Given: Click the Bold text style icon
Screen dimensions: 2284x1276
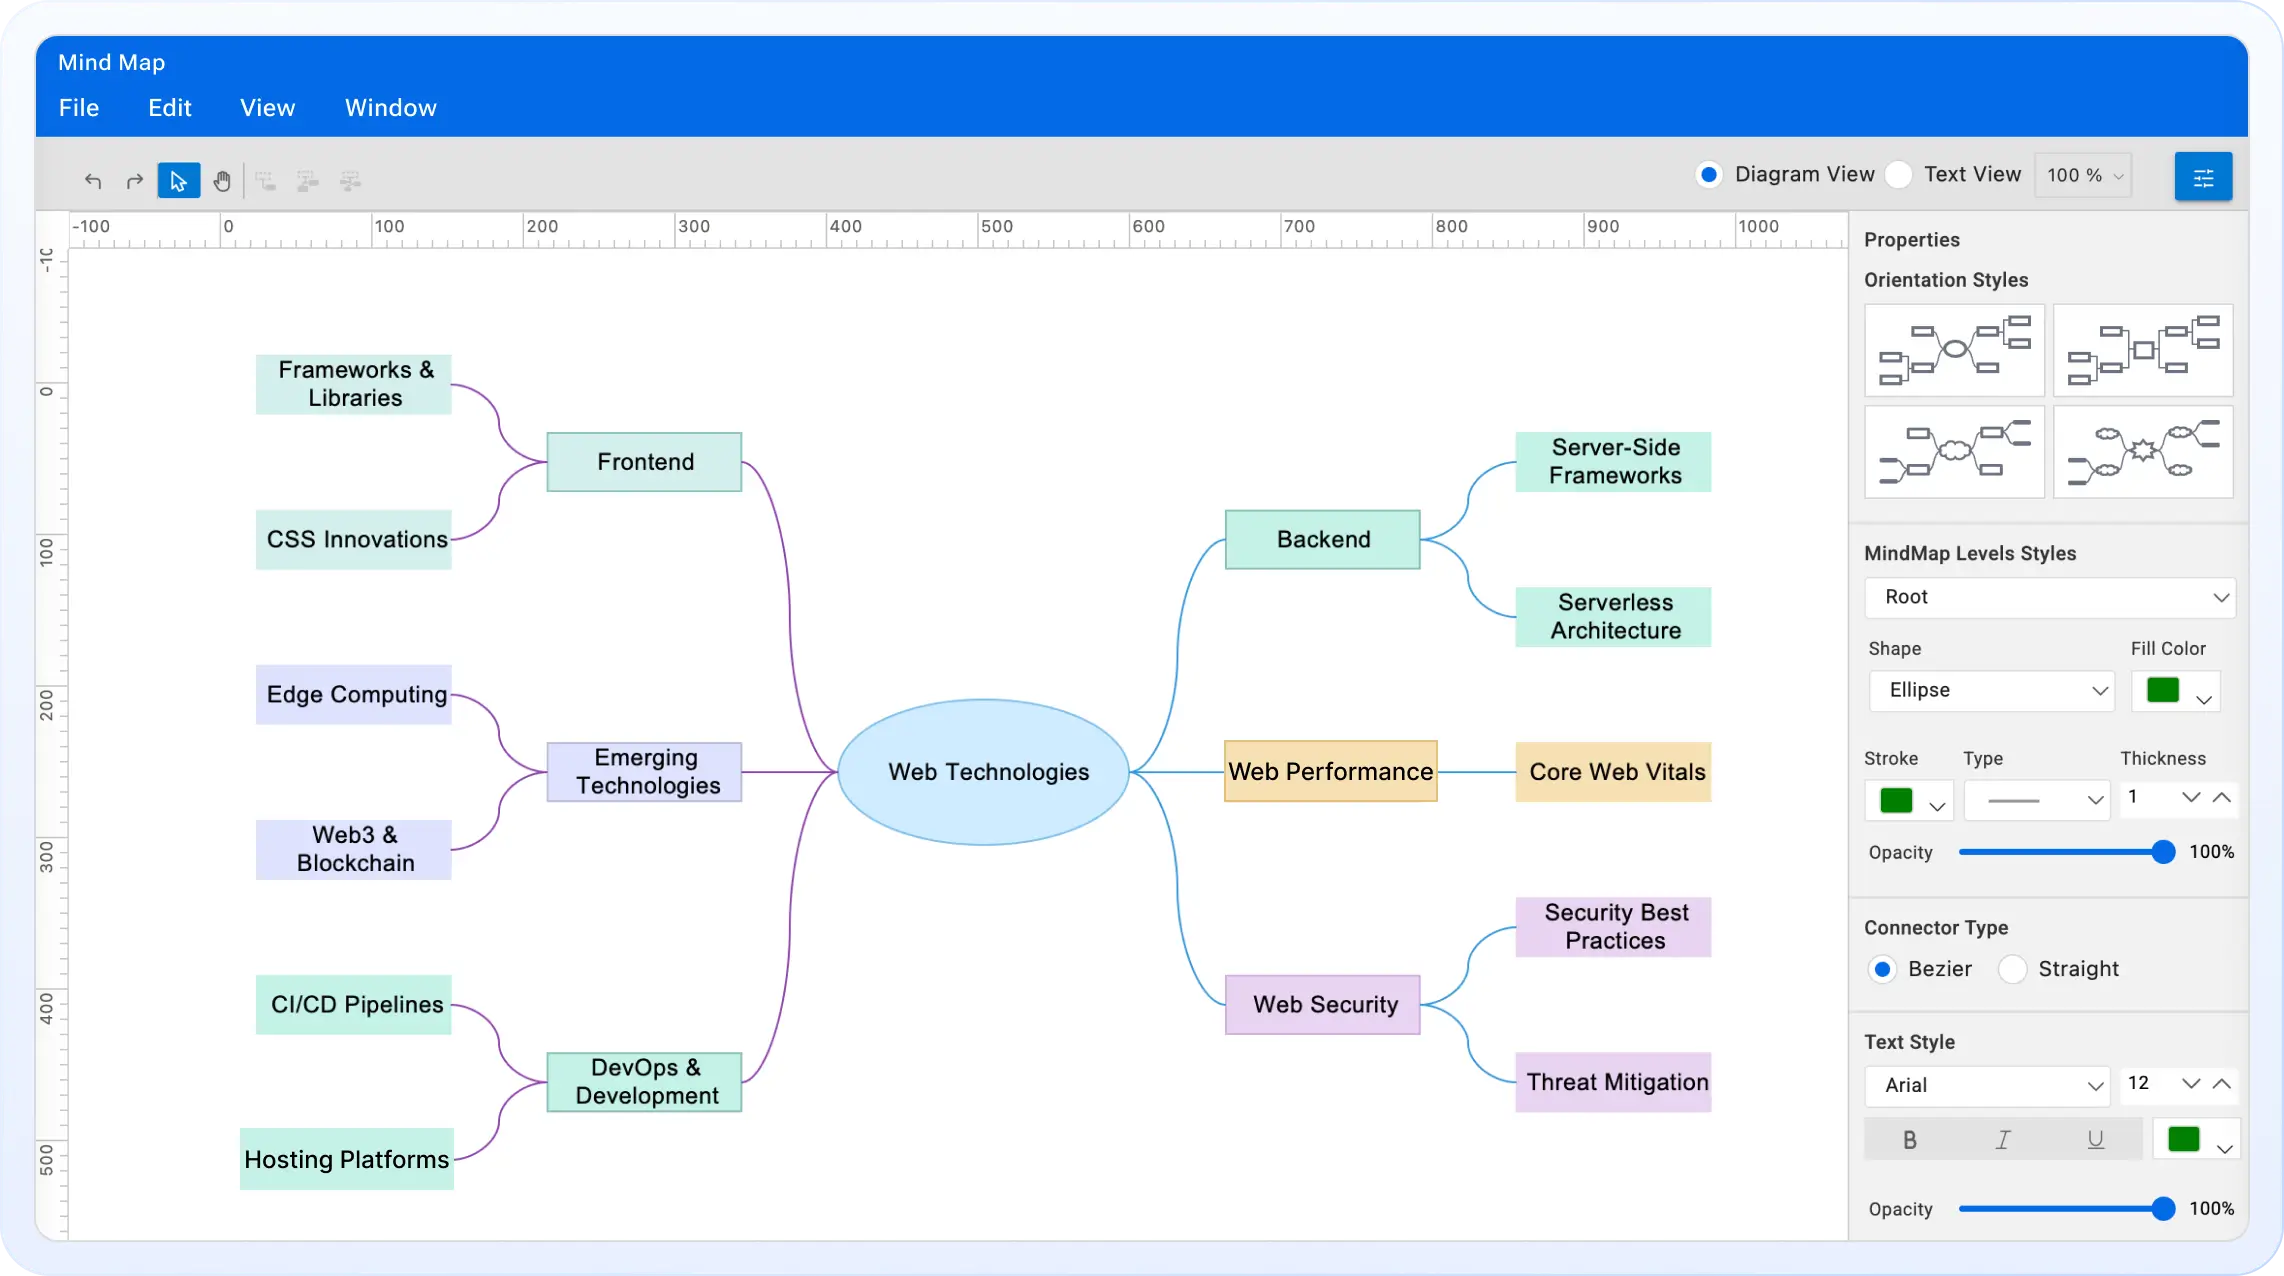Looking at the screenshot, I should 1909,1139.
